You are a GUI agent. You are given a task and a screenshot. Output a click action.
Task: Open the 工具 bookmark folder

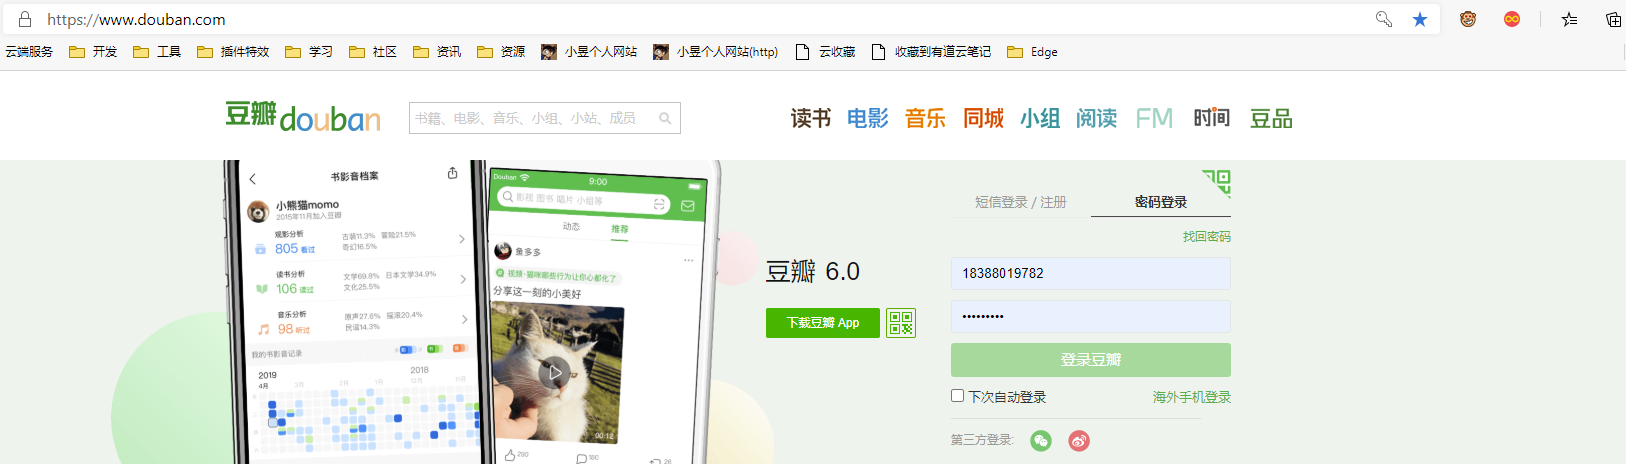click(x=157, y=52)
